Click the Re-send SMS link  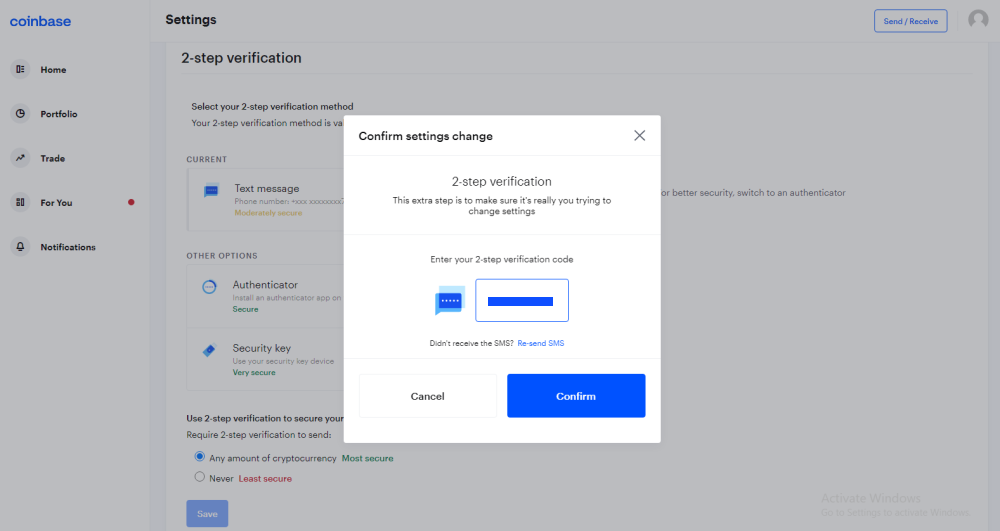[x=541, y=344]
